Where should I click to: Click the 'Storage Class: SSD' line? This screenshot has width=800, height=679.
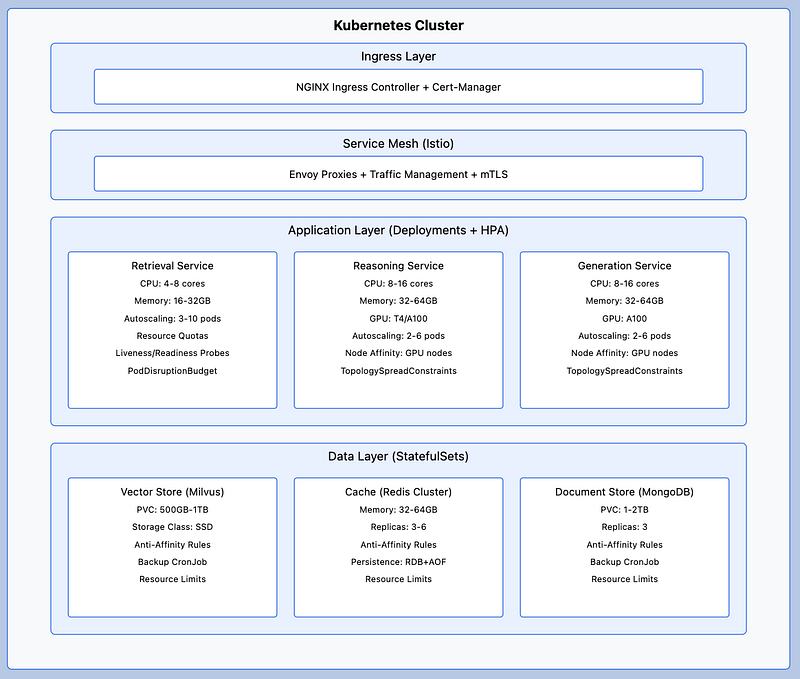click(x=172, y=527)
